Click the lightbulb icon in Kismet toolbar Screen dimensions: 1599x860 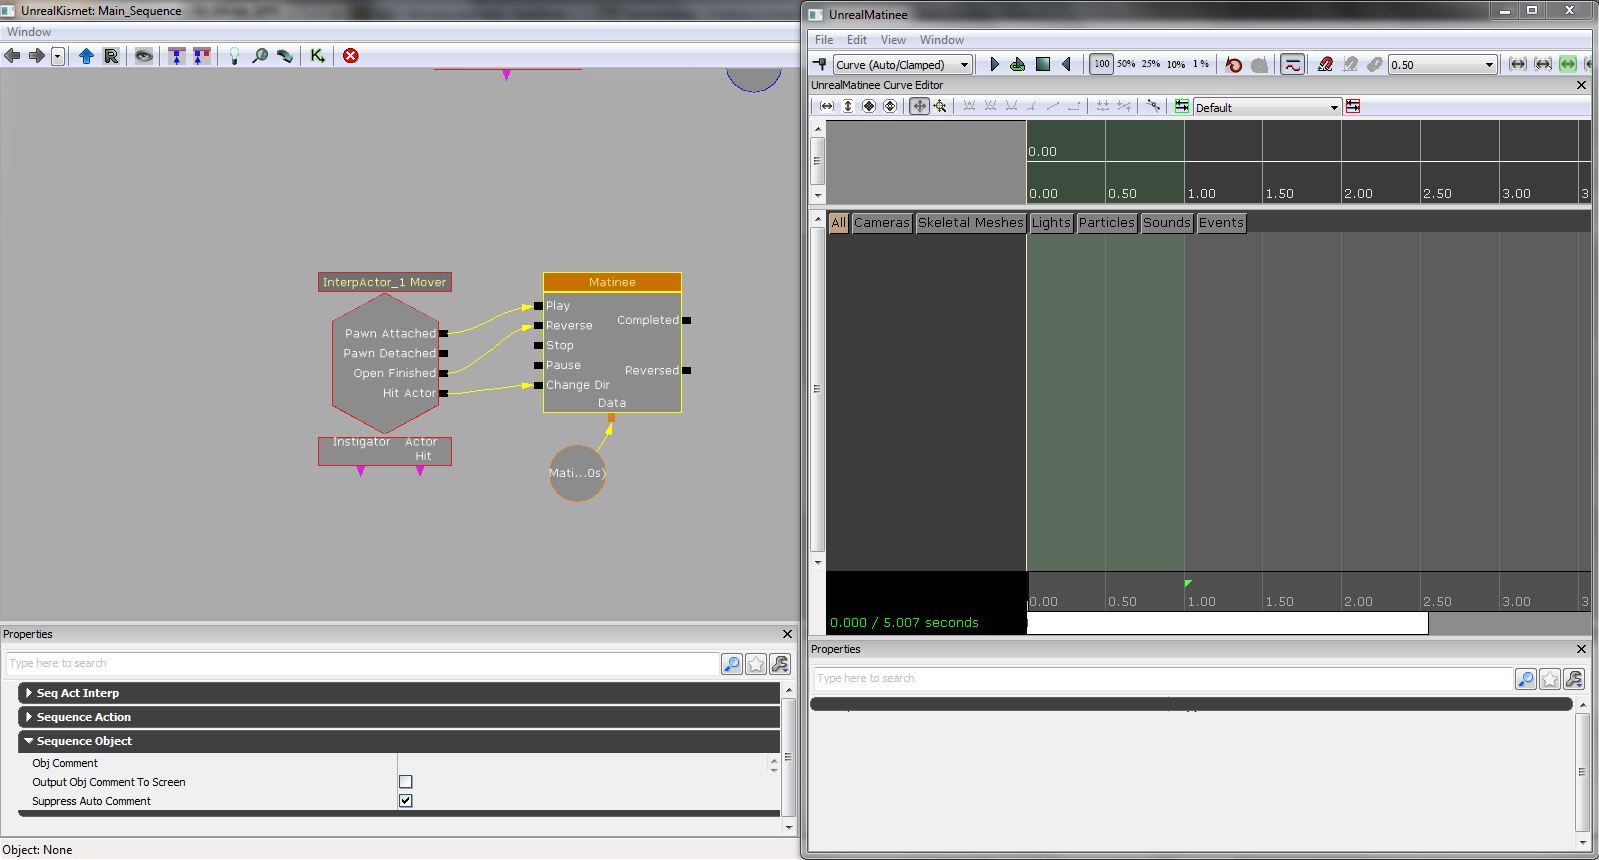[234, 56]
